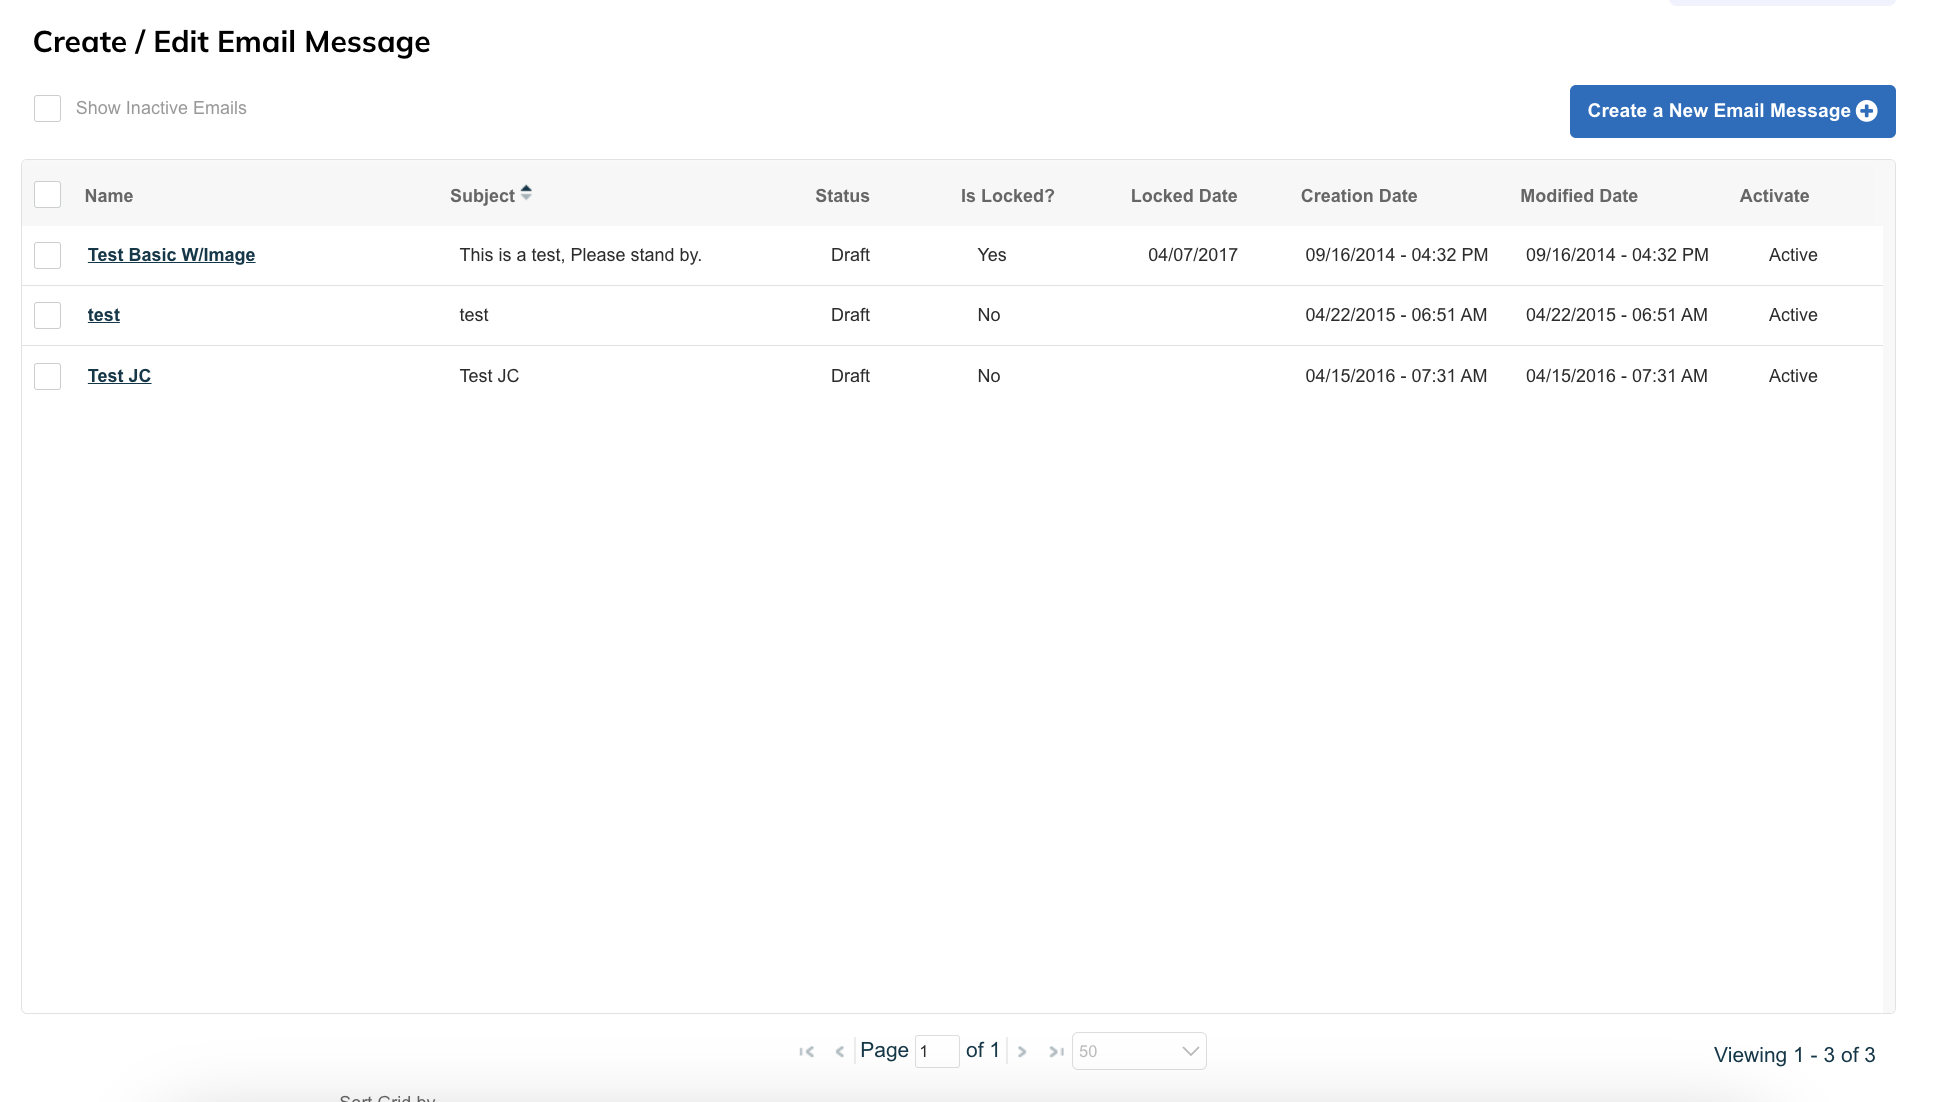This screenshot has width=1934, height=1102.
Task: Sort by Is Locked? column header
Action: click(x=1007, y=196)
